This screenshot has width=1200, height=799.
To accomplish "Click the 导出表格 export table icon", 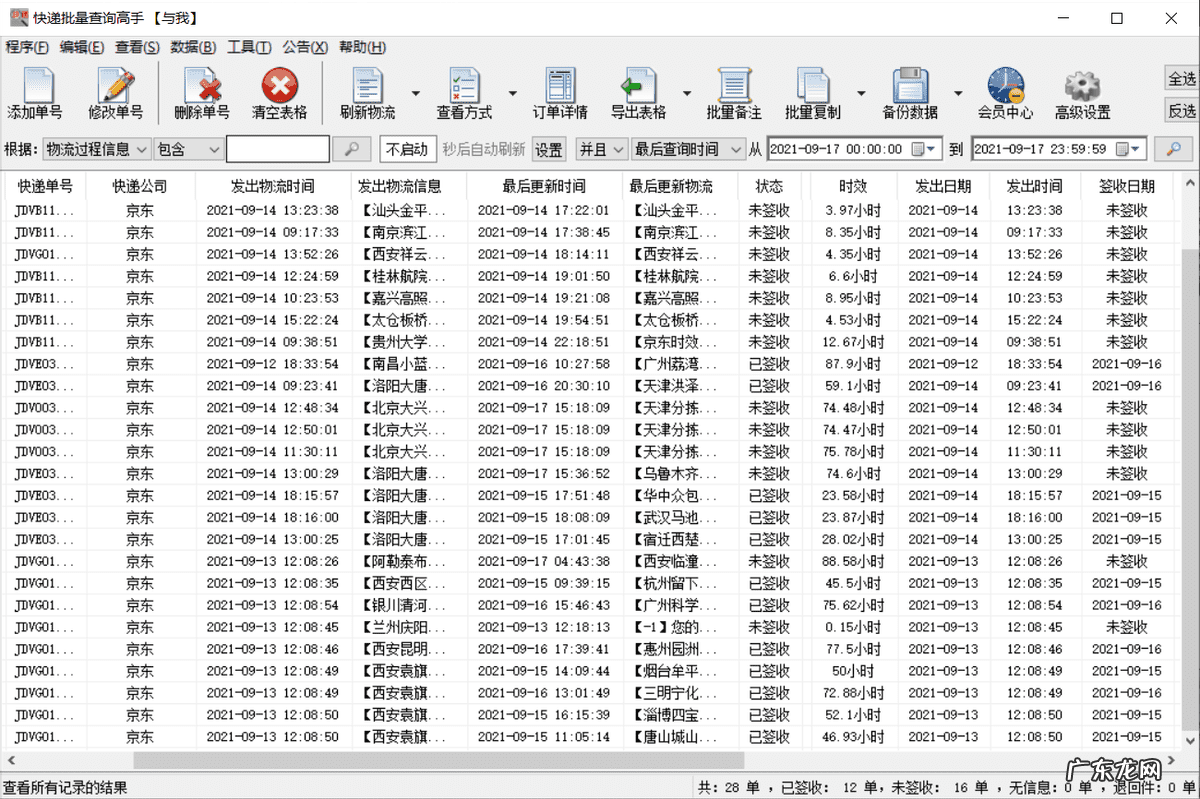I will (639, 93).
